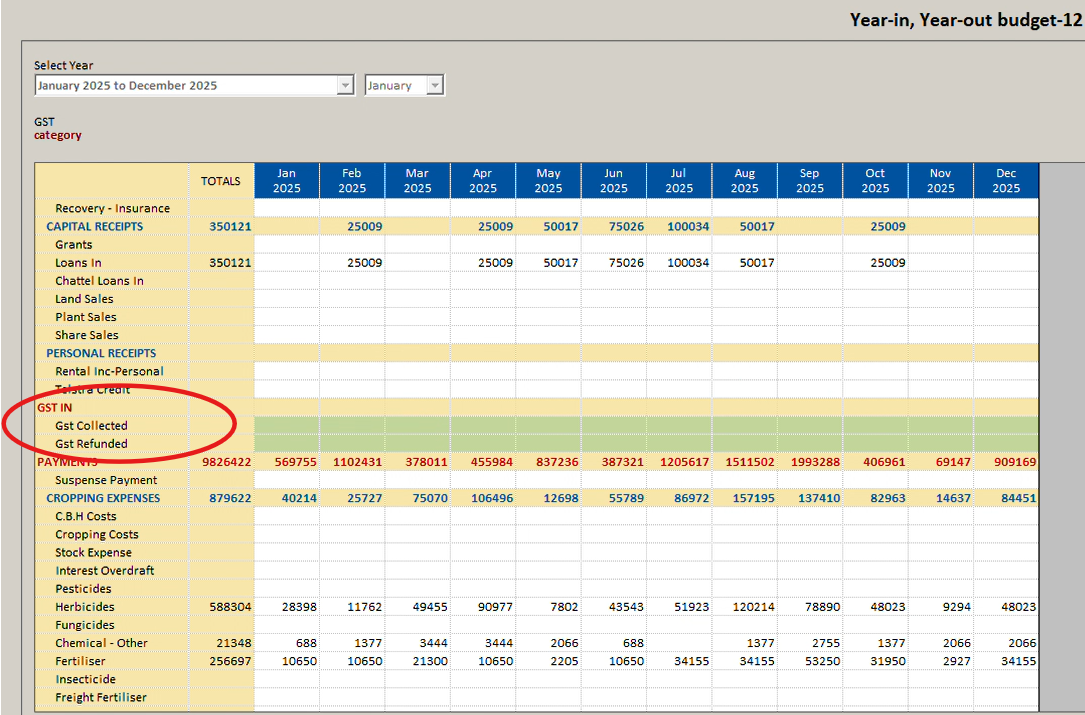Image resolution: width=1085 pixels, height=715 pixels.
Task: Click the Herbicides Aug value 120214
Action: point(754,607)
